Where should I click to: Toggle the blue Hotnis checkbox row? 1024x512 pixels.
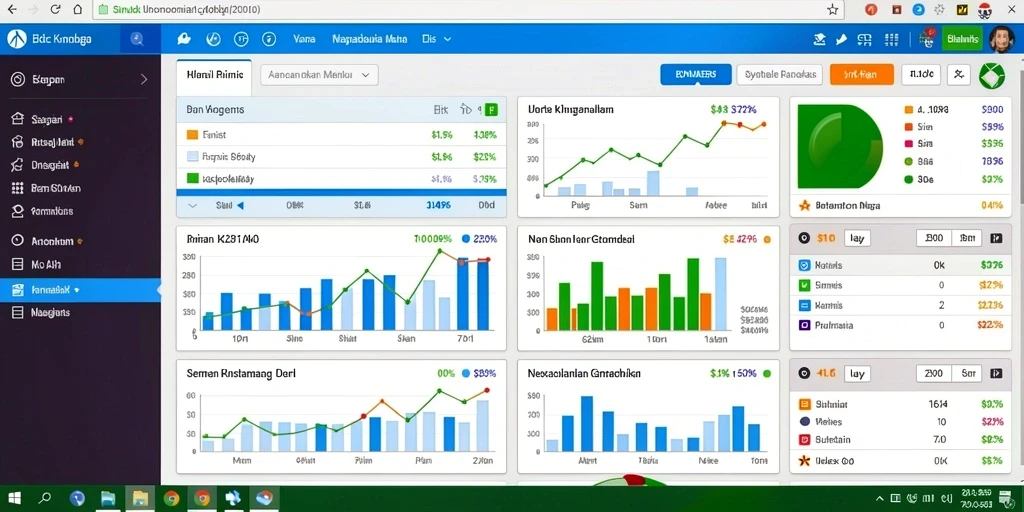[x=901, y=266]
